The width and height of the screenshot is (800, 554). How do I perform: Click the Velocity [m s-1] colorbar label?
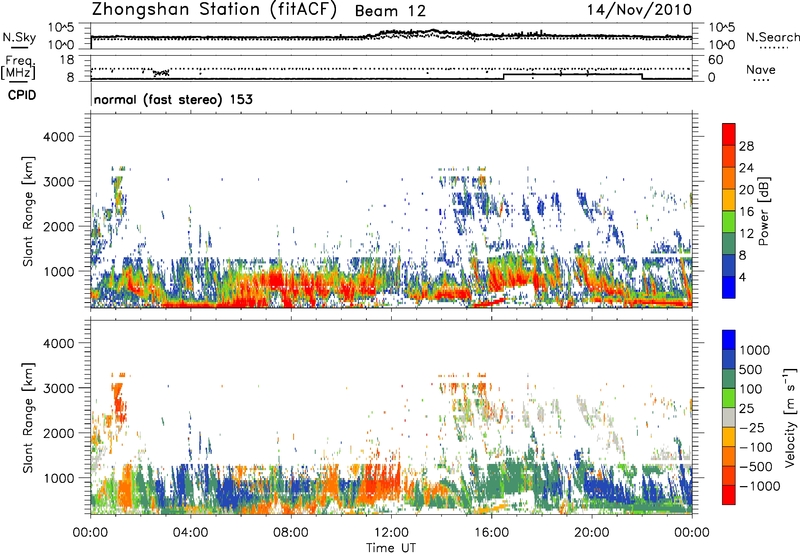(x=790, y=417)
